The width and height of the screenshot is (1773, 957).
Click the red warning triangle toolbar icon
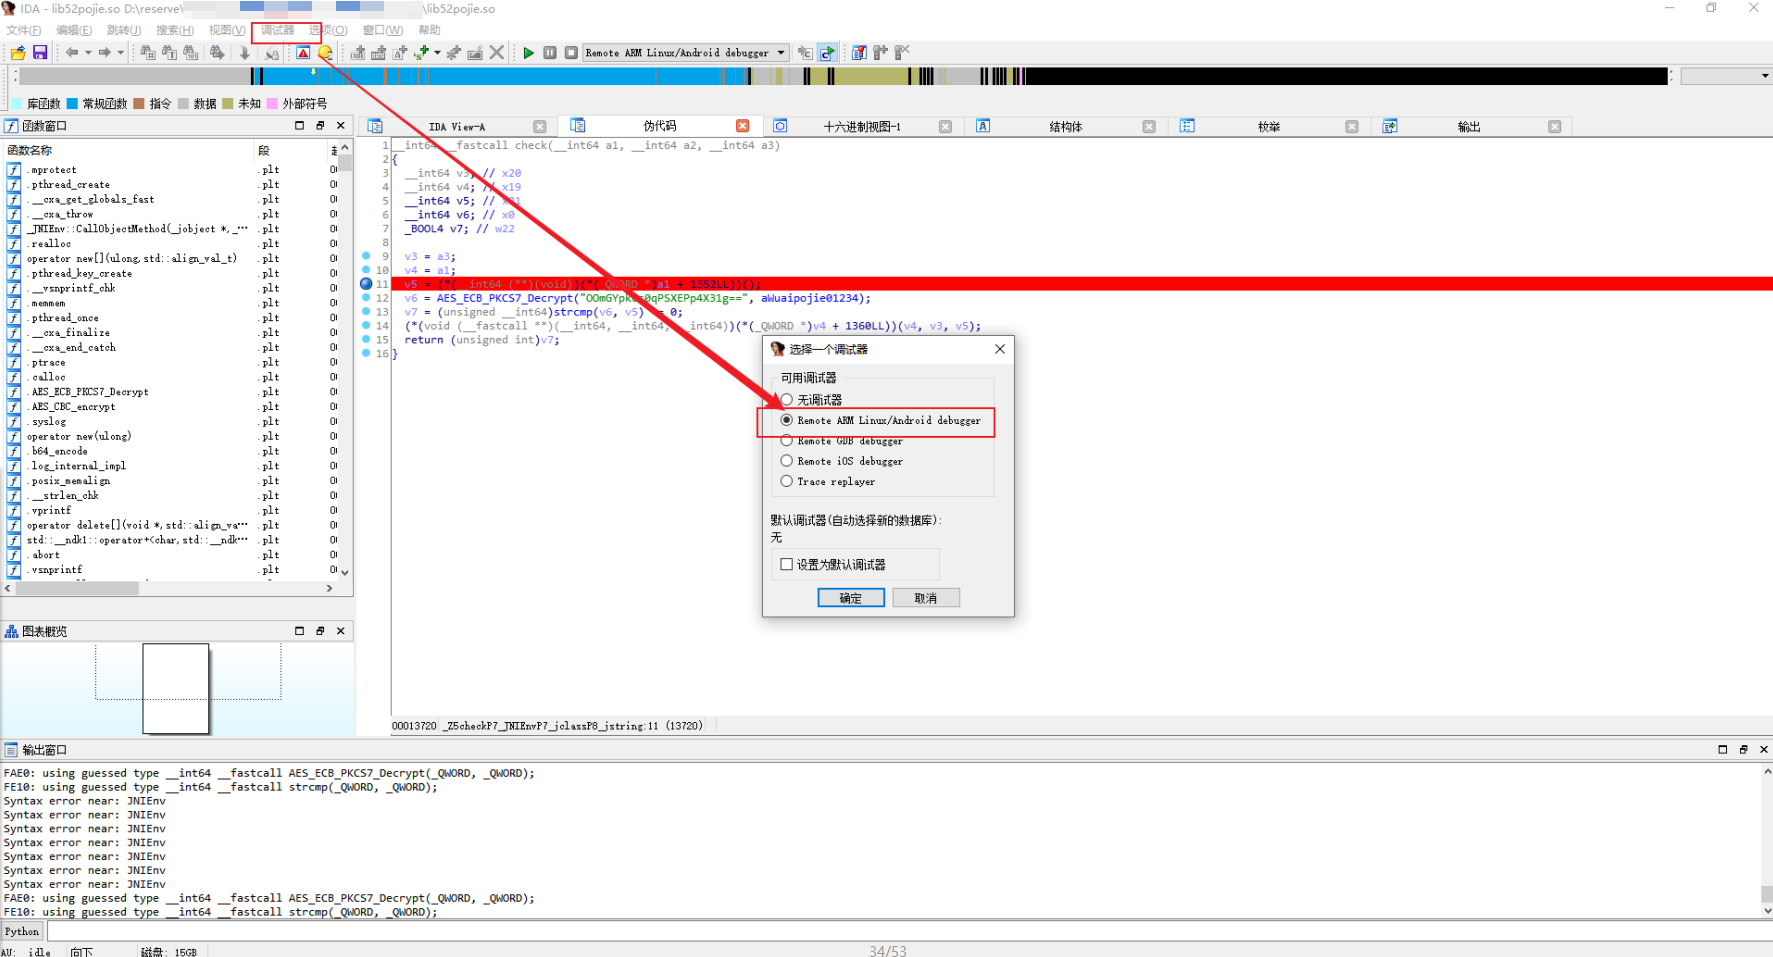coord(303,53)
